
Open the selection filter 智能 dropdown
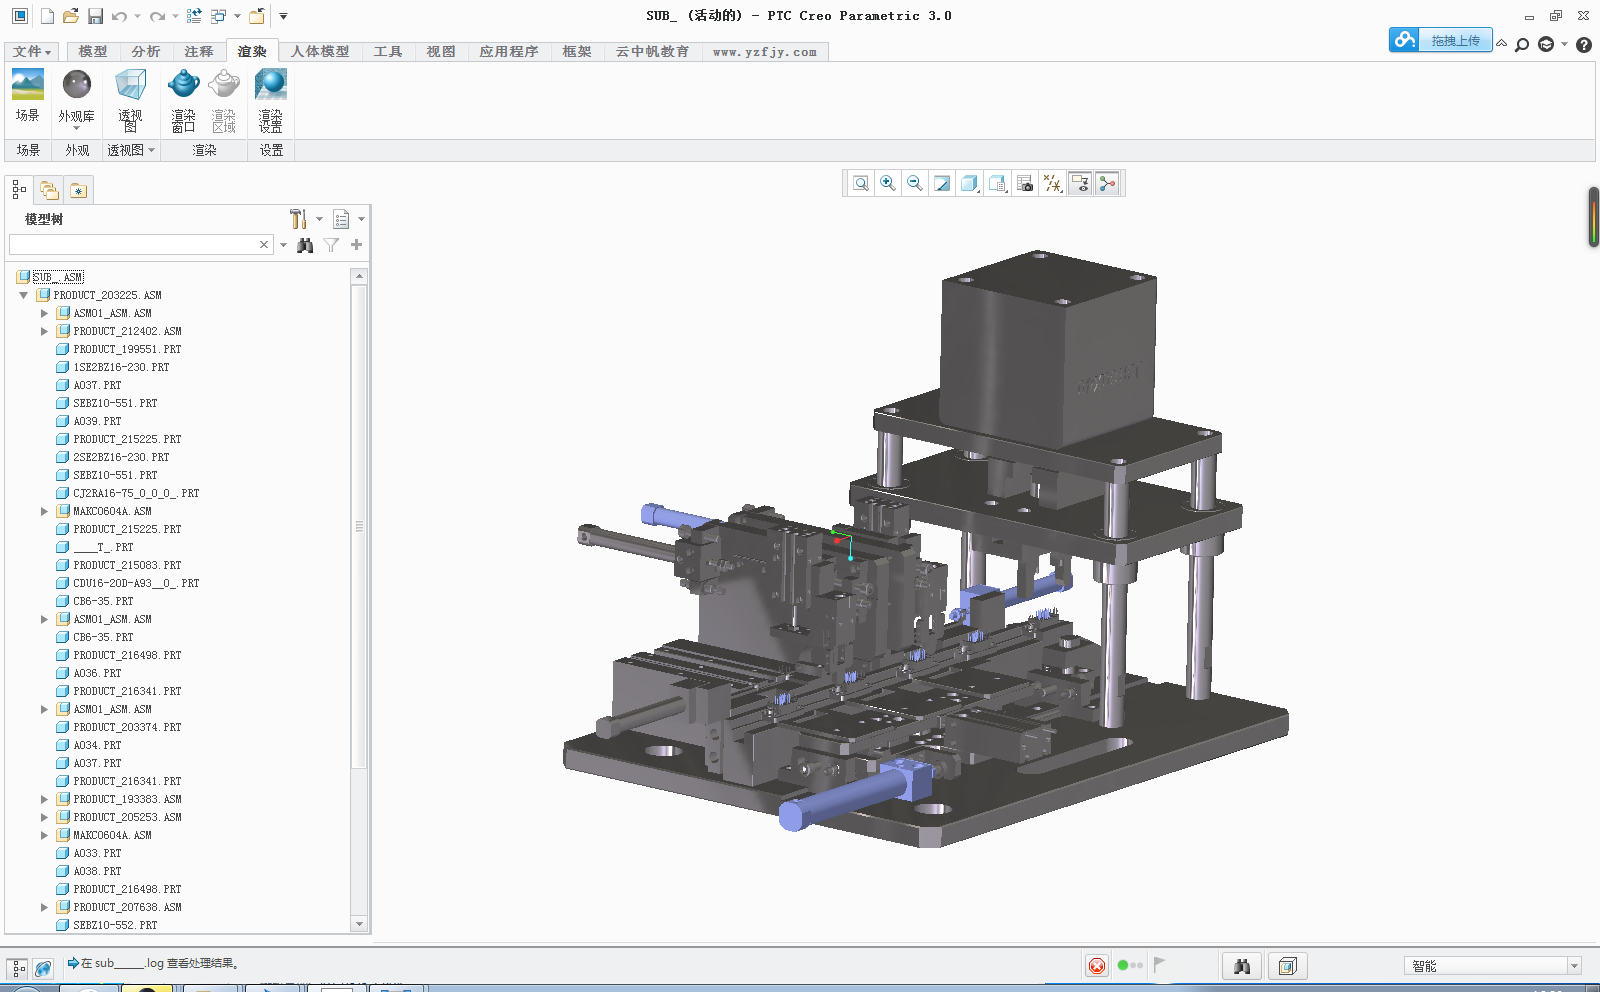[x=1573, y=966]
